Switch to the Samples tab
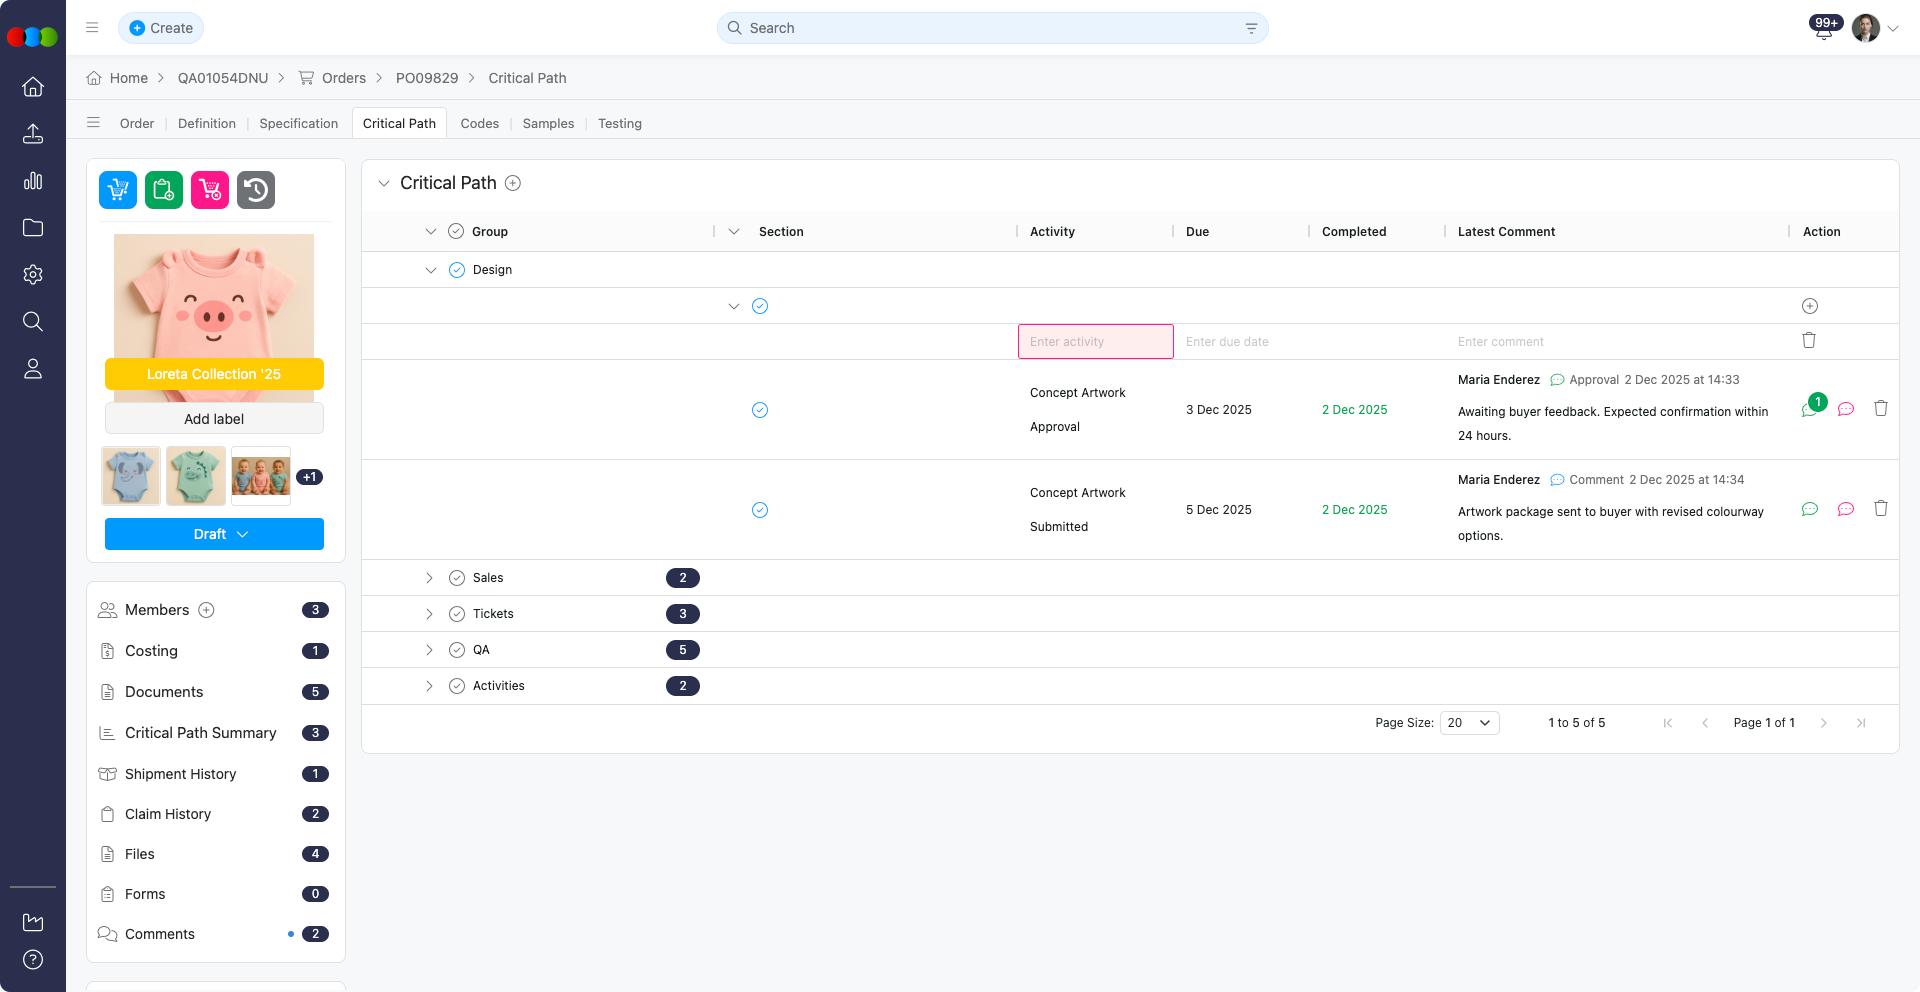Image resolution: width=1920 pixels, height=992 pixels. coord(548,124)
